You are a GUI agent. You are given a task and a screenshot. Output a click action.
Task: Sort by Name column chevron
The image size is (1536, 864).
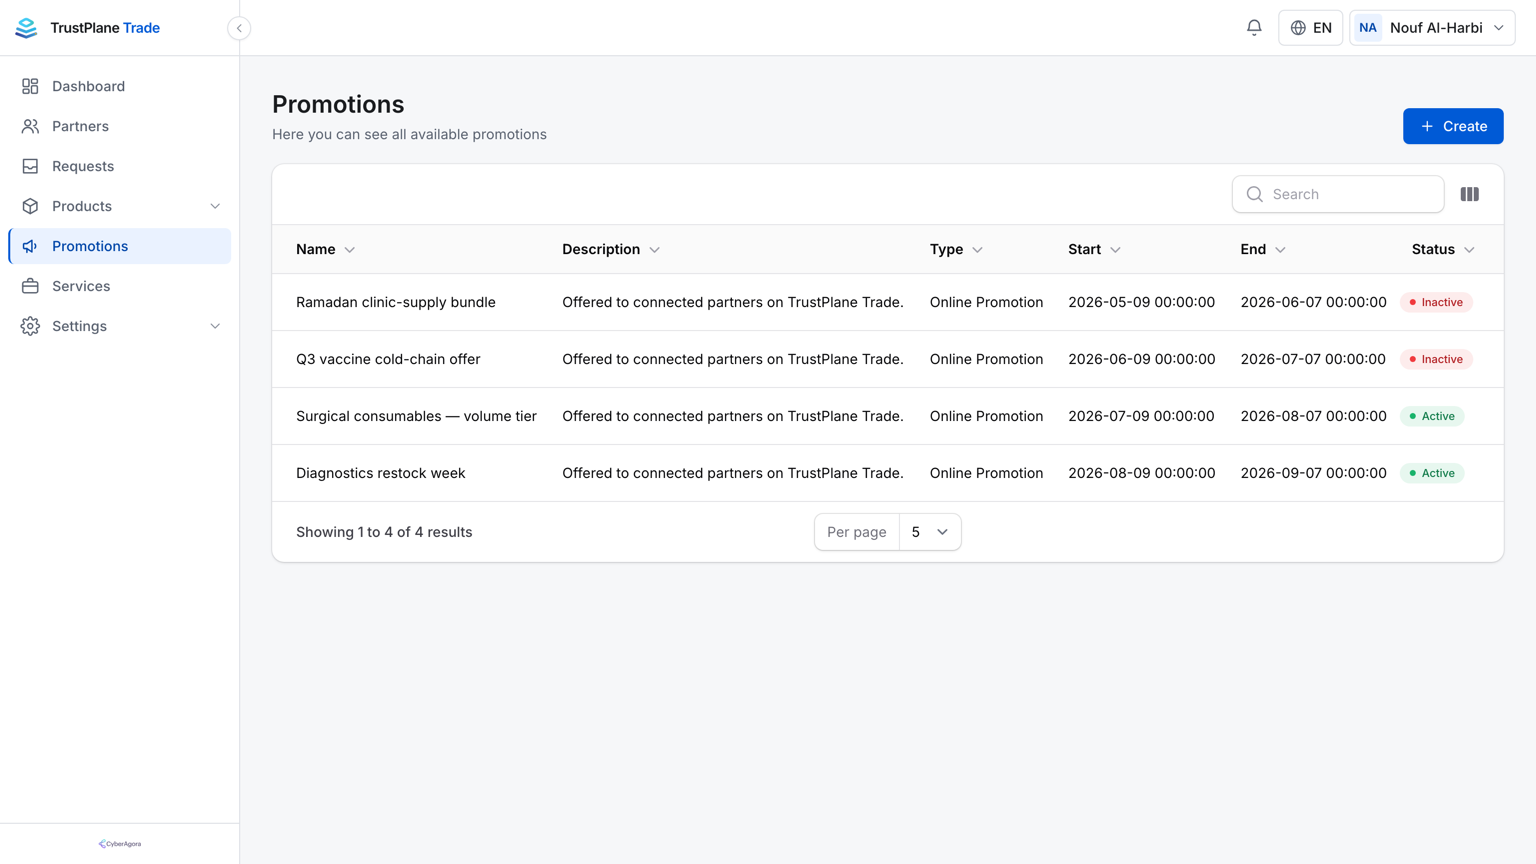pos(350,250)
